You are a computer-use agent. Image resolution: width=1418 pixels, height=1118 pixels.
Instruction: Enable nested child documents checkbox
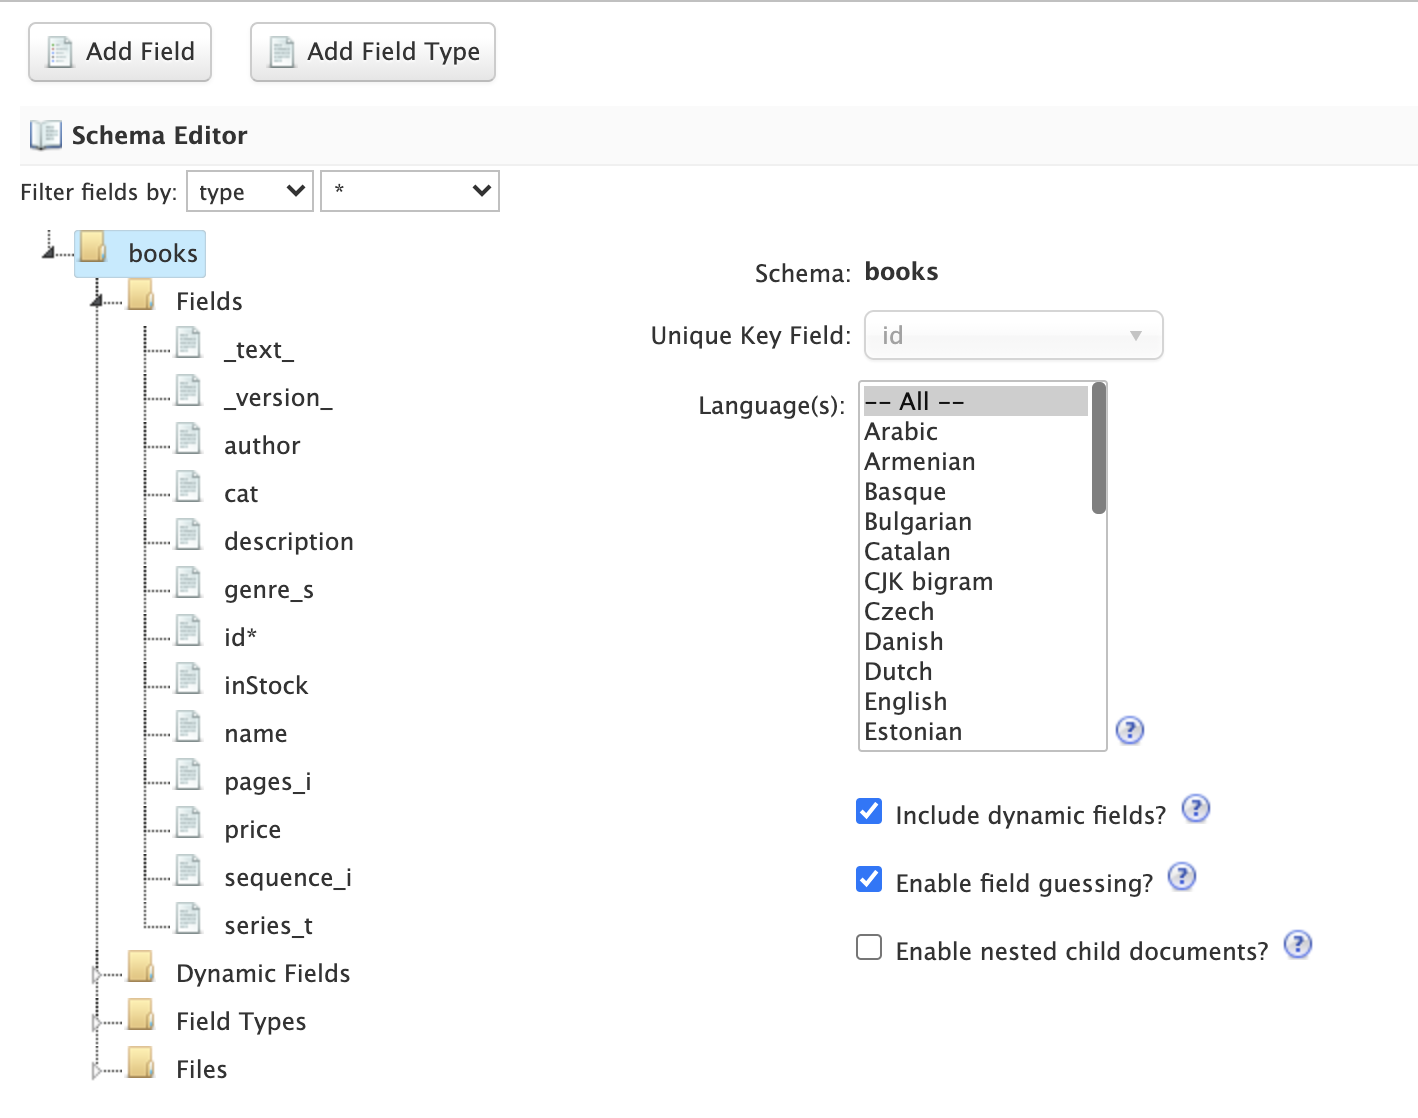click(x=869, y=947)
